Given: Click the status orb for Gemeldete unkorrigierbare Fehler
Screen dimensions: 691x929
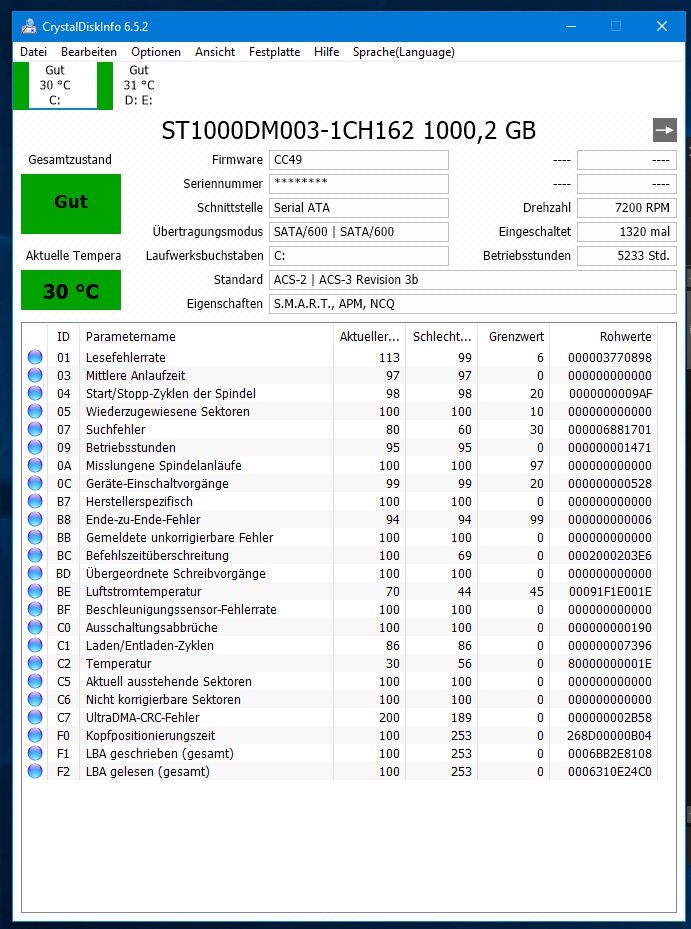Looking at the screenshot, I should click(x=35, y=537).
